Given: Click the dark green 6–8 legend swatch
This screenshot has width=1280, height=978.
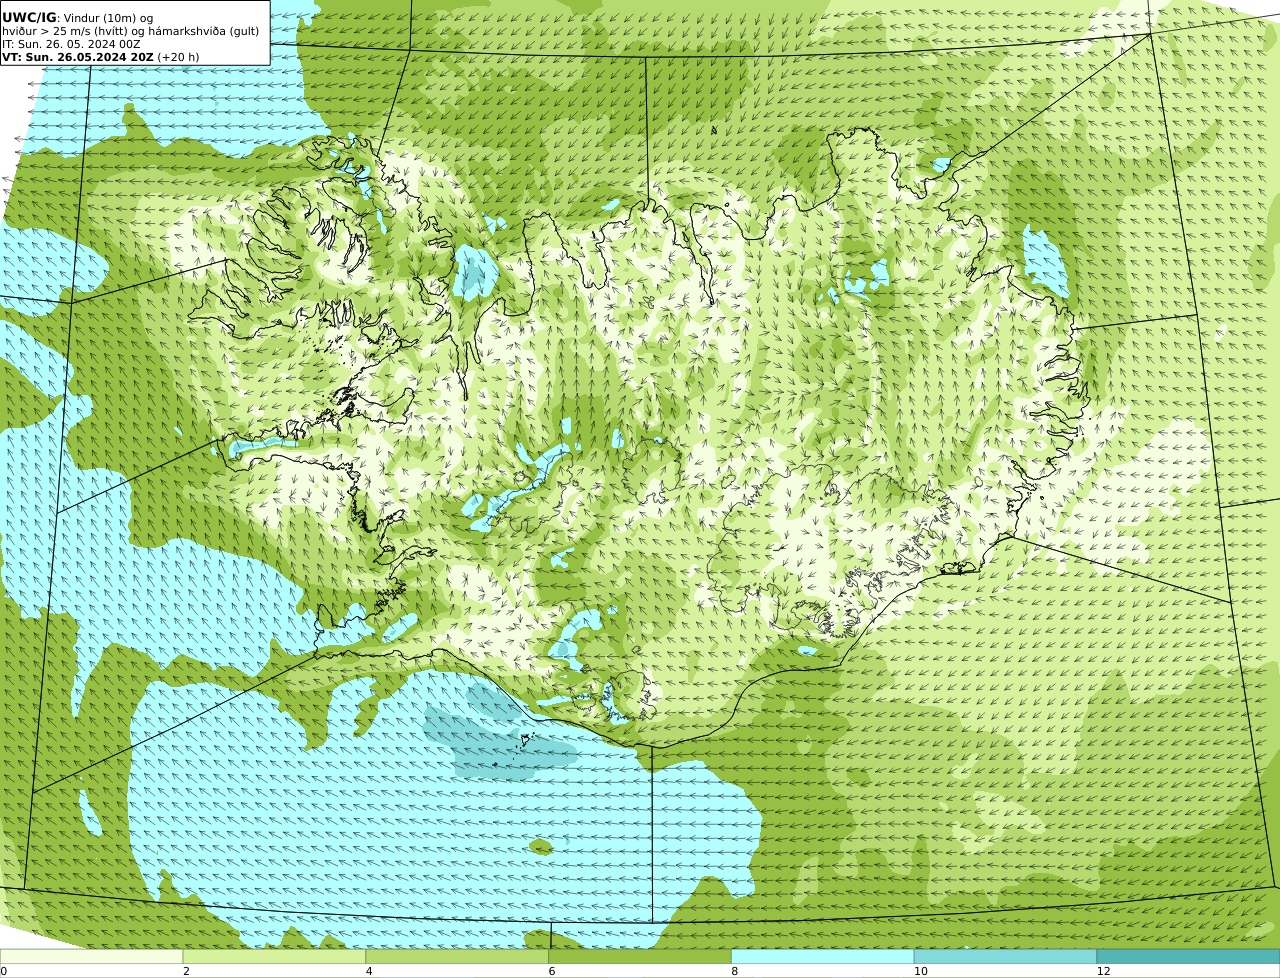Looking at the screenshot, I should pyautogui.click(x=640, y=956).
